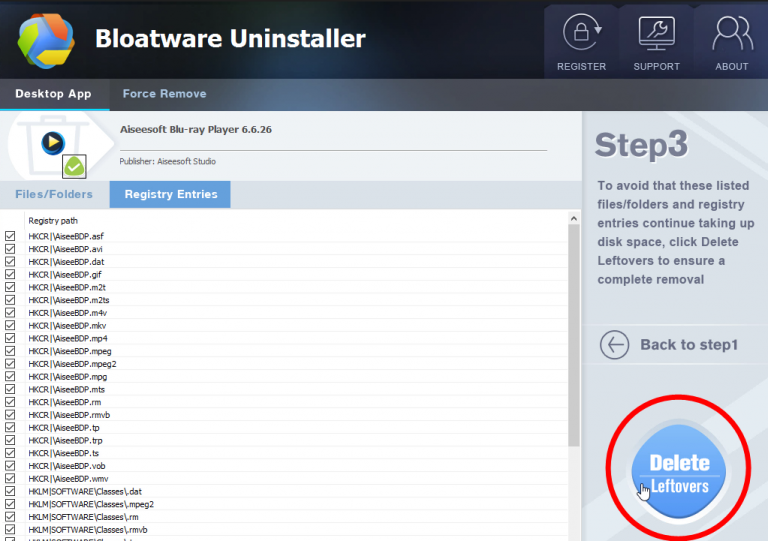The image size is (768, 541).
Task: Toggle checkbox for AiseeBDP.m2t
Action: [10, 287]
